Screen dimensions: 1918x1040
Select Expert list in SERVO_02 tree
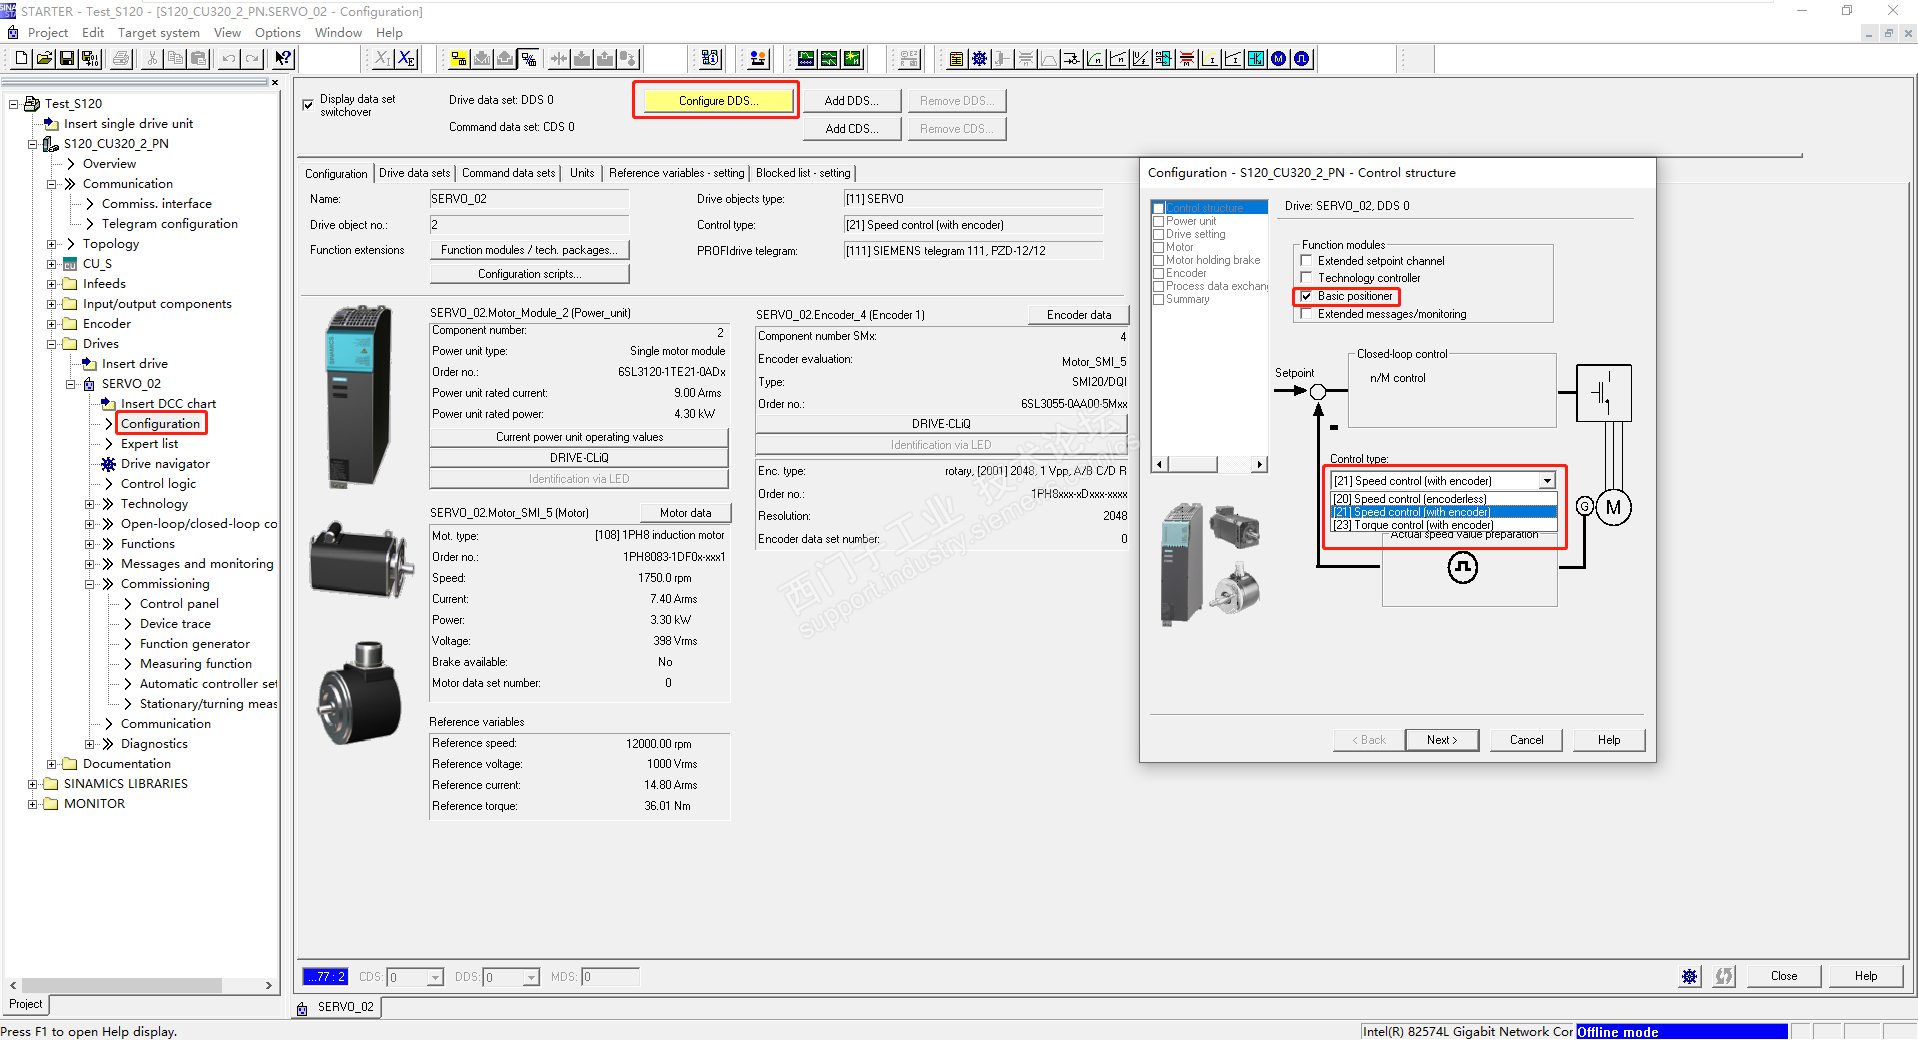(149, 444)
